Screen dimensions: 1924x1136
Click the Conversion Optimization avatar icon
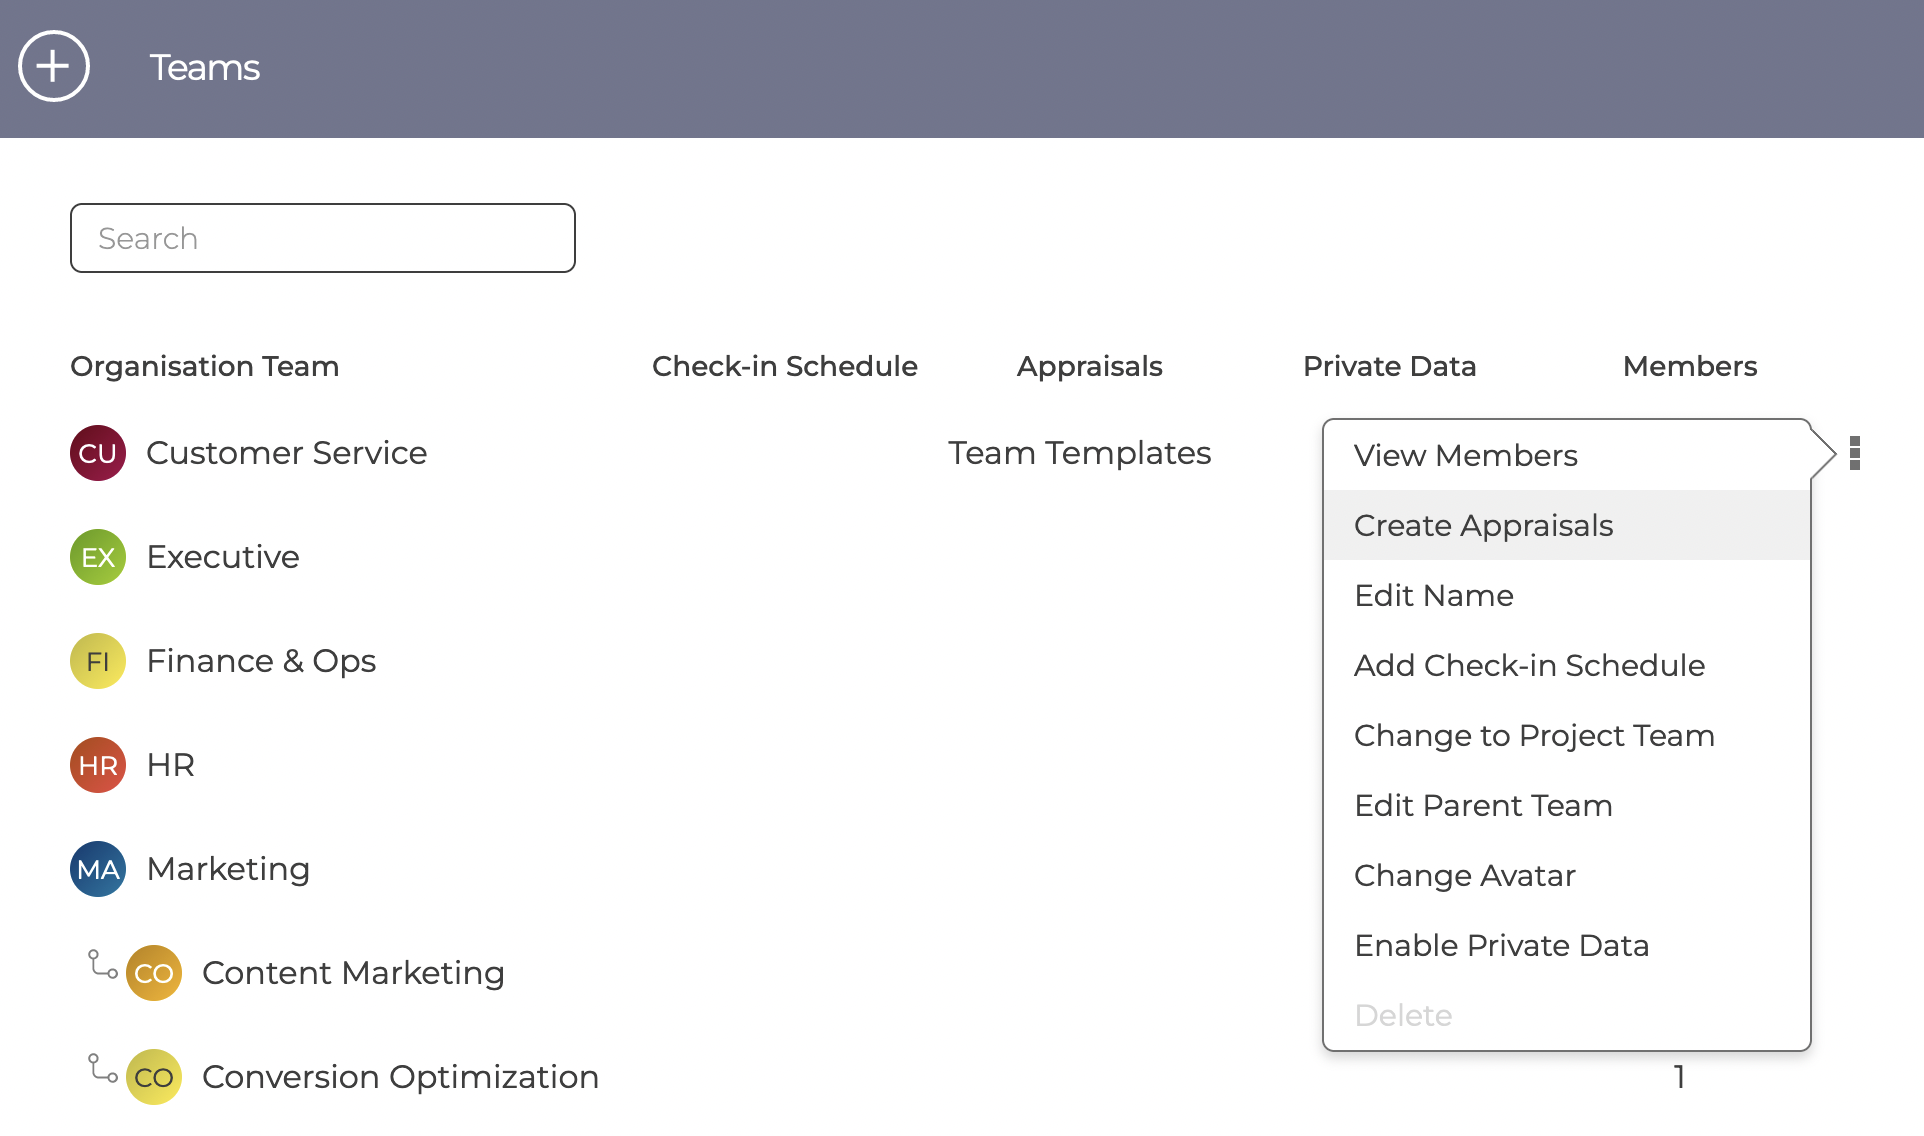pyautogui.click(x=154, y=1077)
